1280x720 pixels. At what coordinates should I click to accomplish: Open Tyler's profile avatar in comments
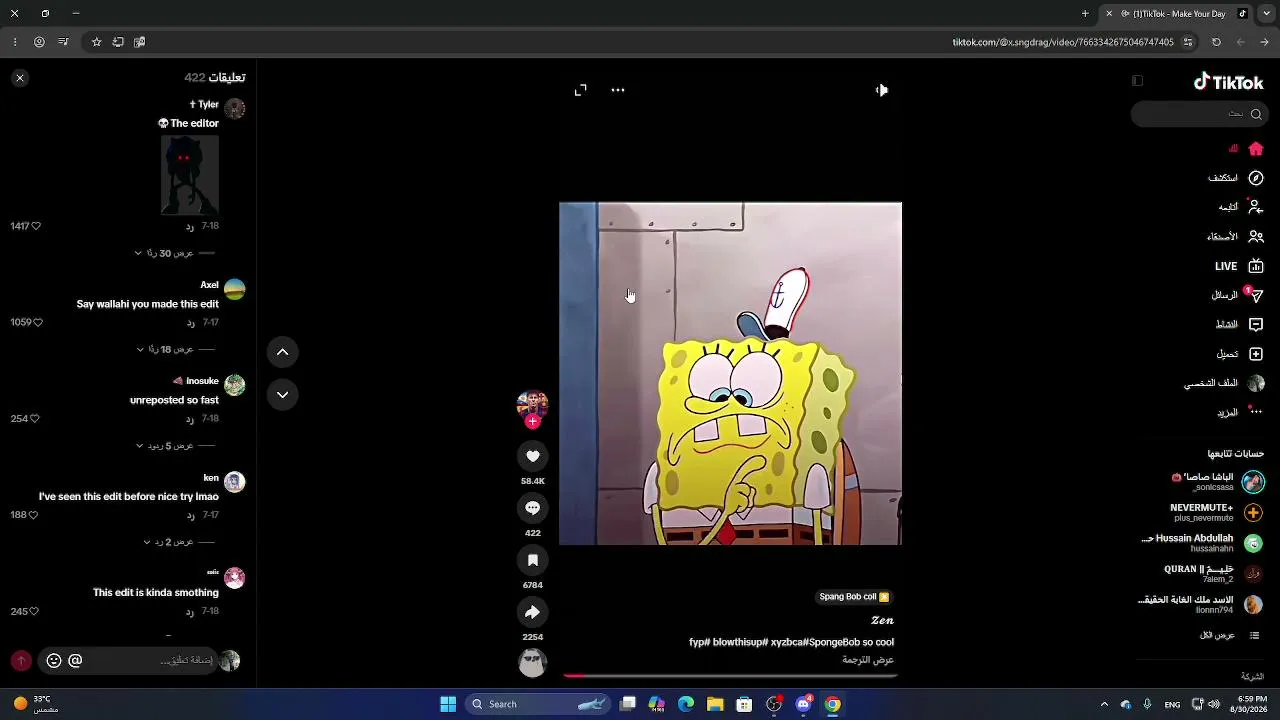[235, 108]
